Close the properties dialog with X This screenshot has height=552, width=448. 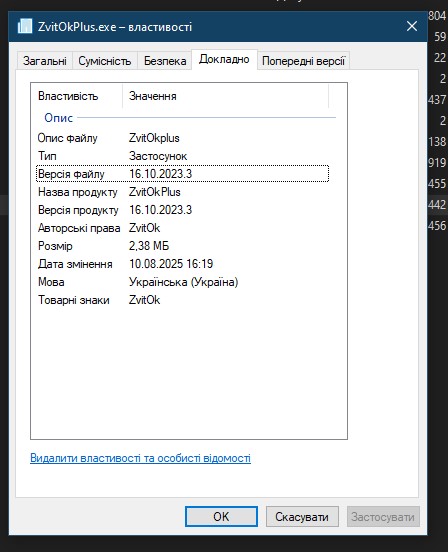pos(412,26)
